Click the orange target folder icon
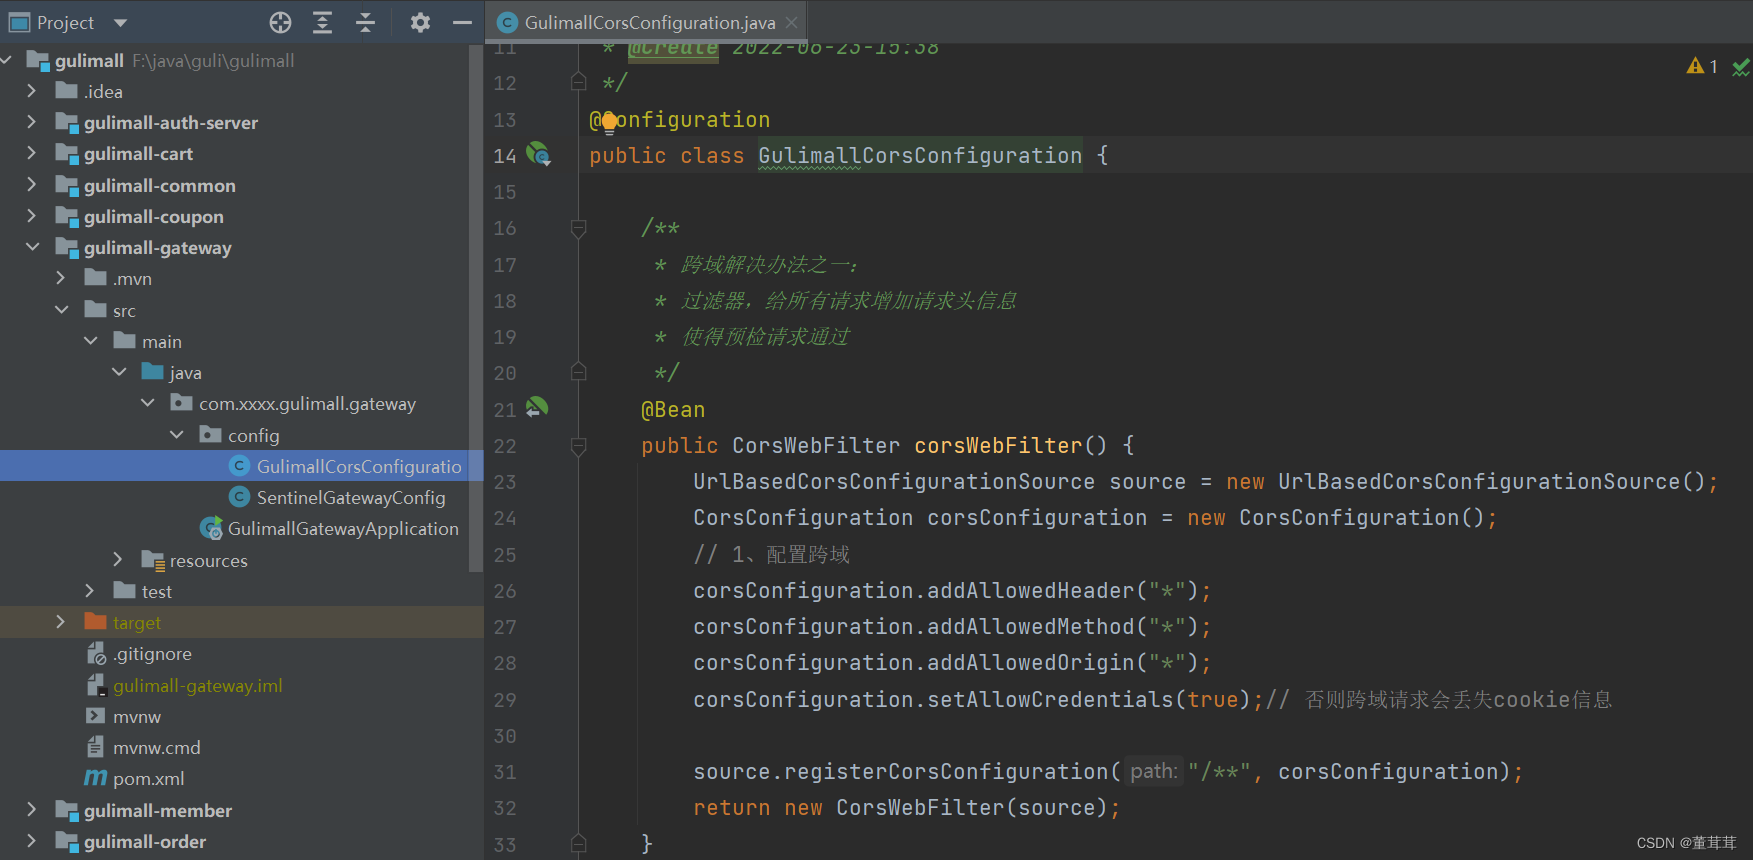Viewport: 1753px width, 860px height. [x=95, y=621]
